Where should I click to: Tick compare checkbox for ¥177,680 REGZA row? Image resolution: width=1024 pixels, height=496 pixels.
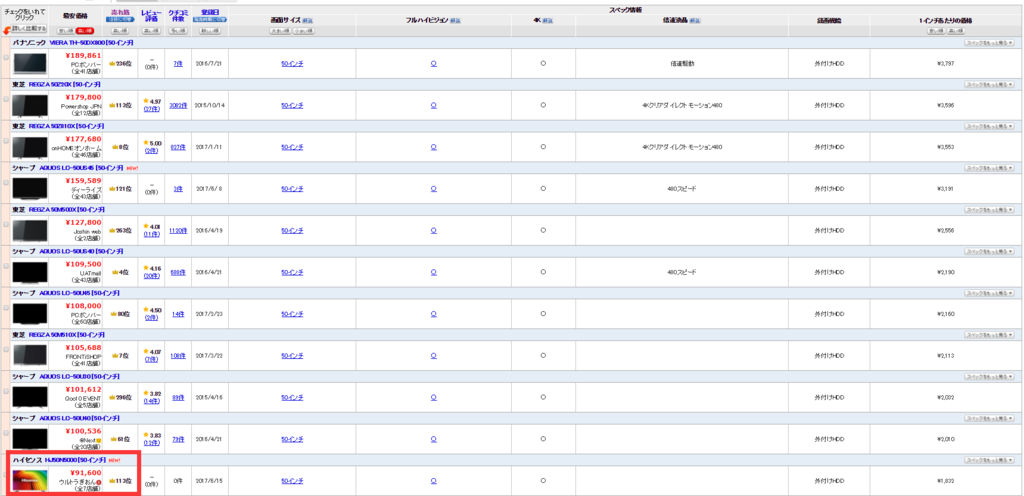7,140
